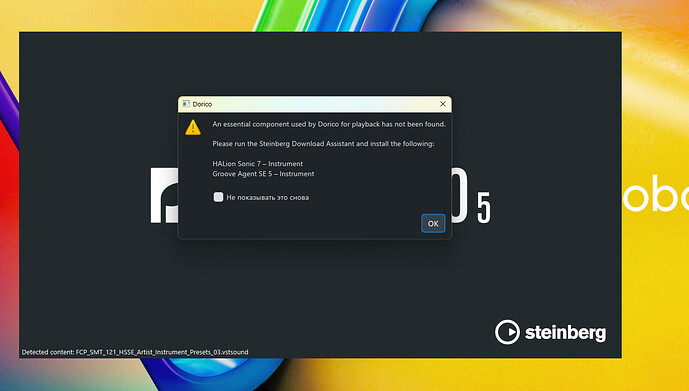Click the Detected content status text

click(135, 352)
